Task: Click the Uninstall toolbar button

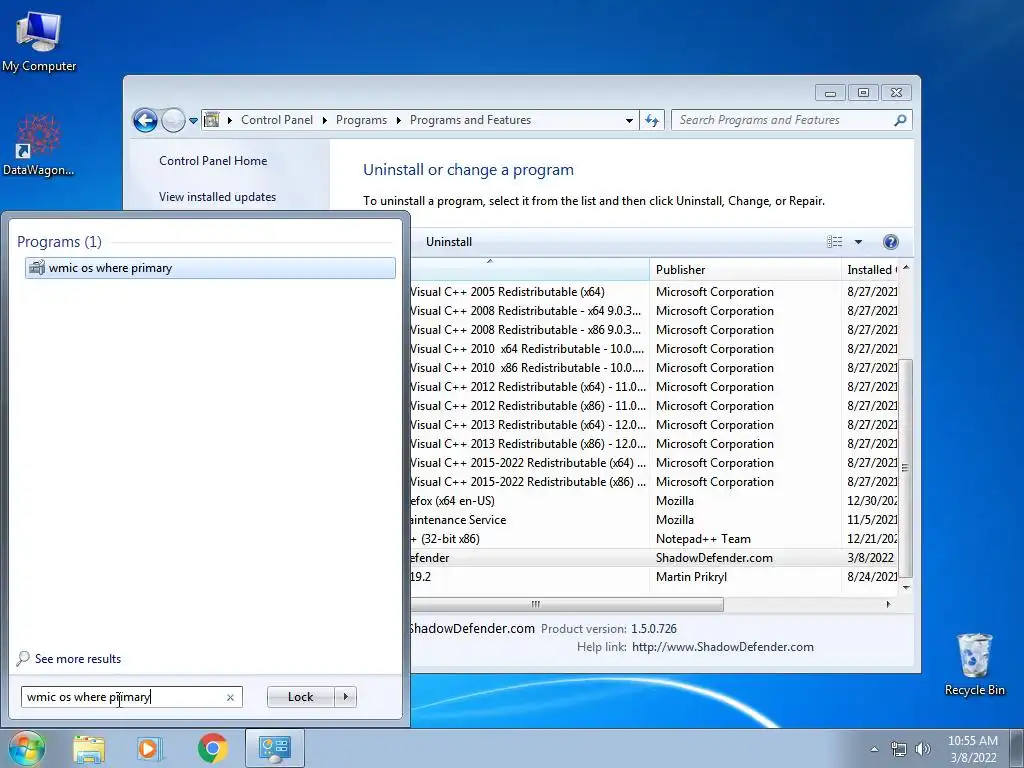Action: 449,242
